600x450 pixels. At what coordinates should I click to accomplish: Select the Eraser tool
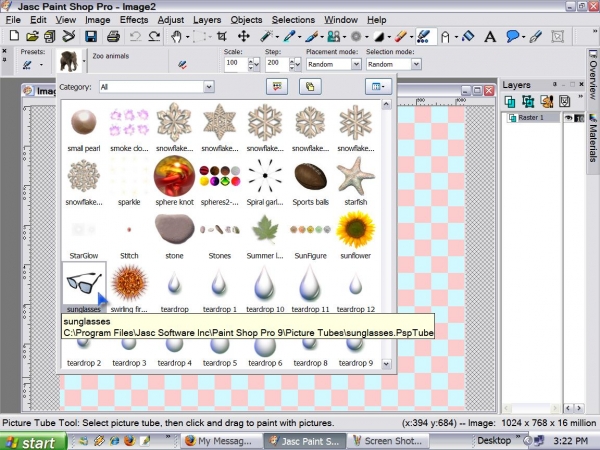pyautogui.click(x=400, y=37)
